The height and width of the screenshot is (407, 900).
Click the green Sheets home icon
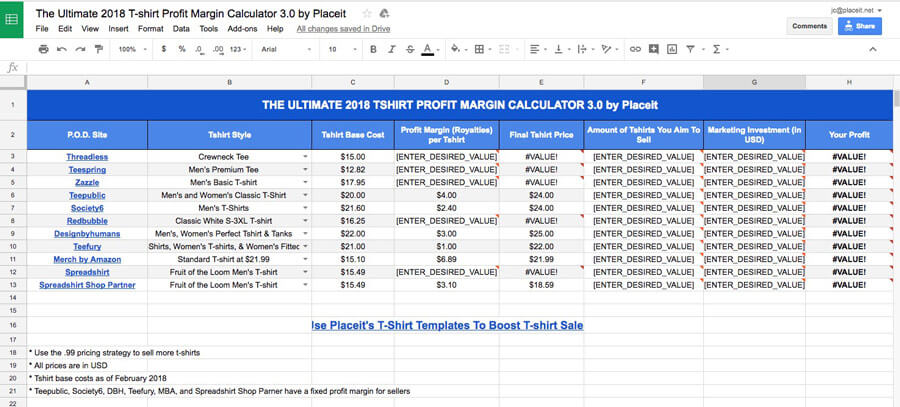point(11,19)
